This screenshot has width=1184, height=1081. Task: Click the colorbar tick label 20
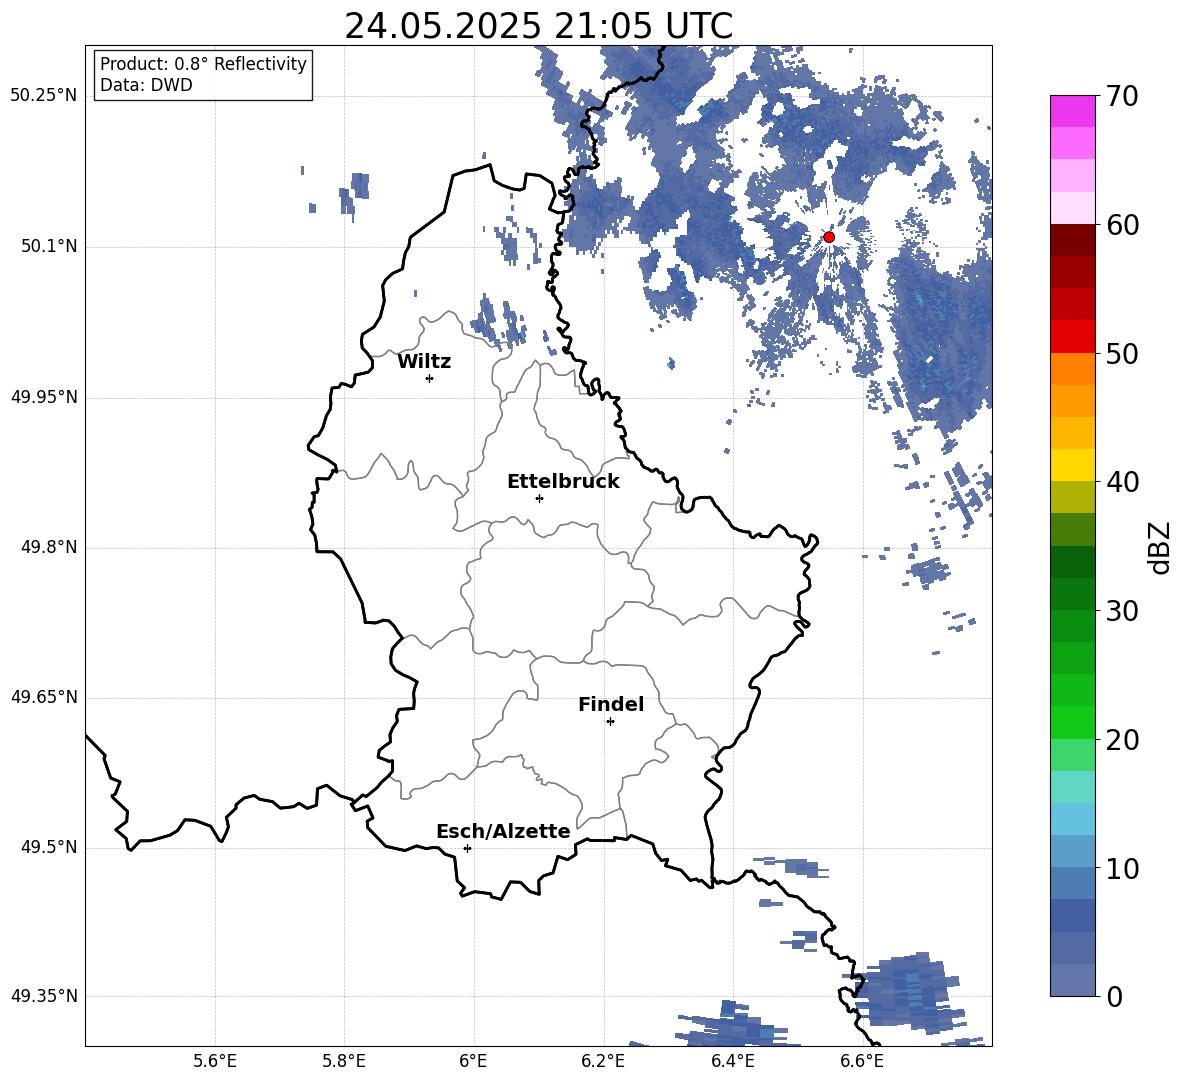pos(1121,740)
